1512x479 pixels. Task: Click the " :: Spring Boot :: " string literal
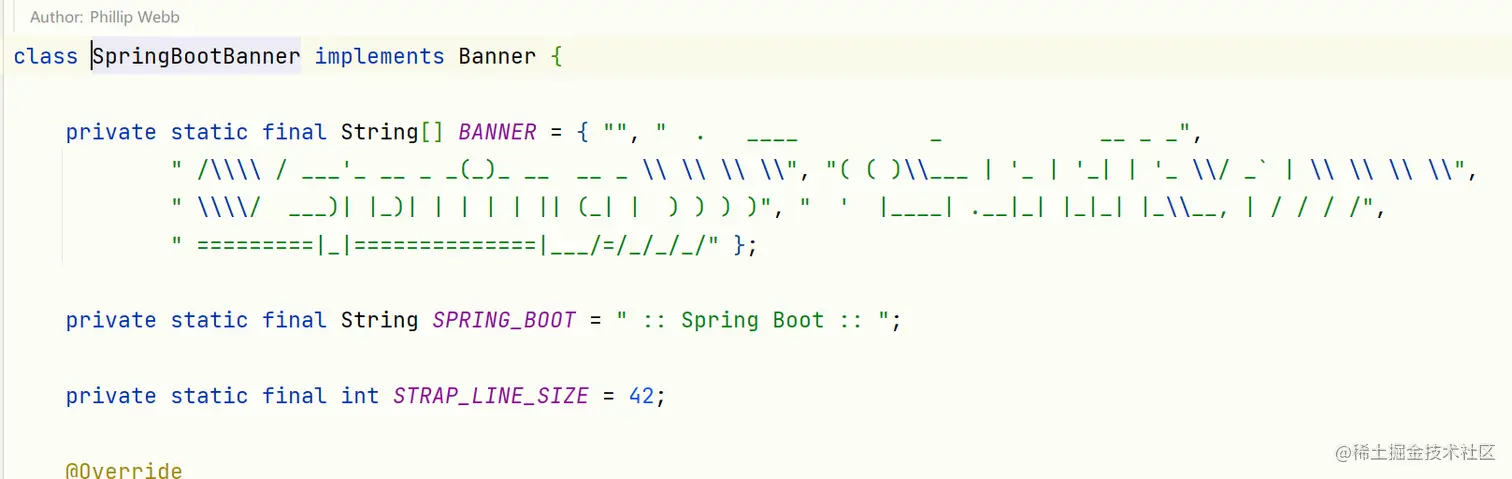pos(753,320)
